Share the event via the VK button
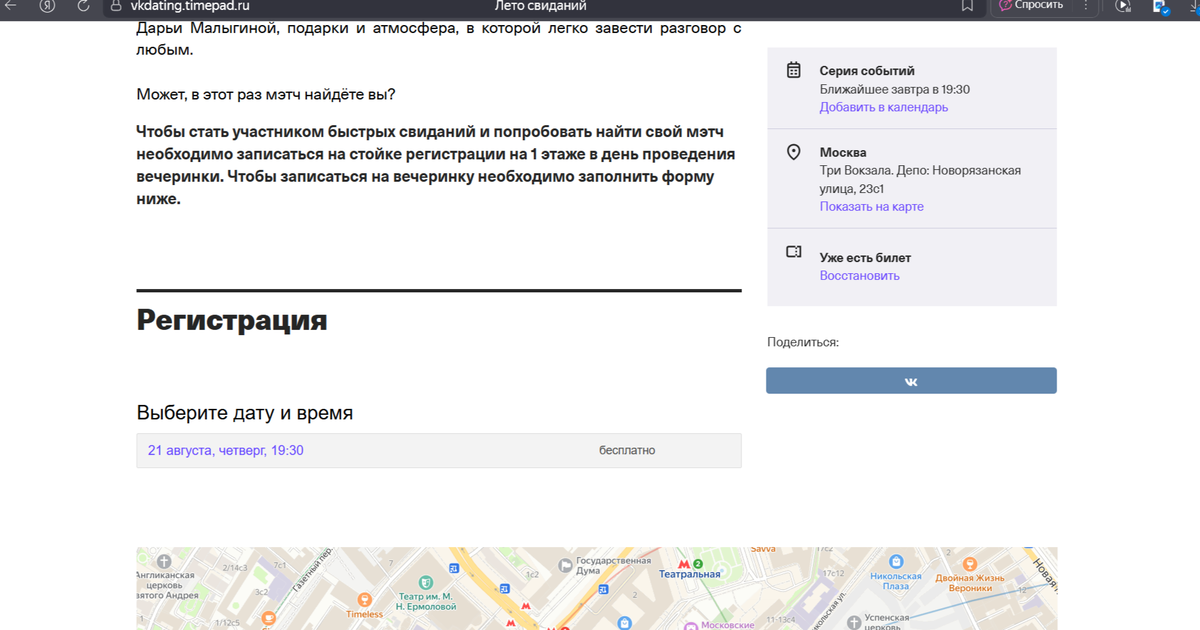Screen dimensions: 1200x630 tap(911, 380)
